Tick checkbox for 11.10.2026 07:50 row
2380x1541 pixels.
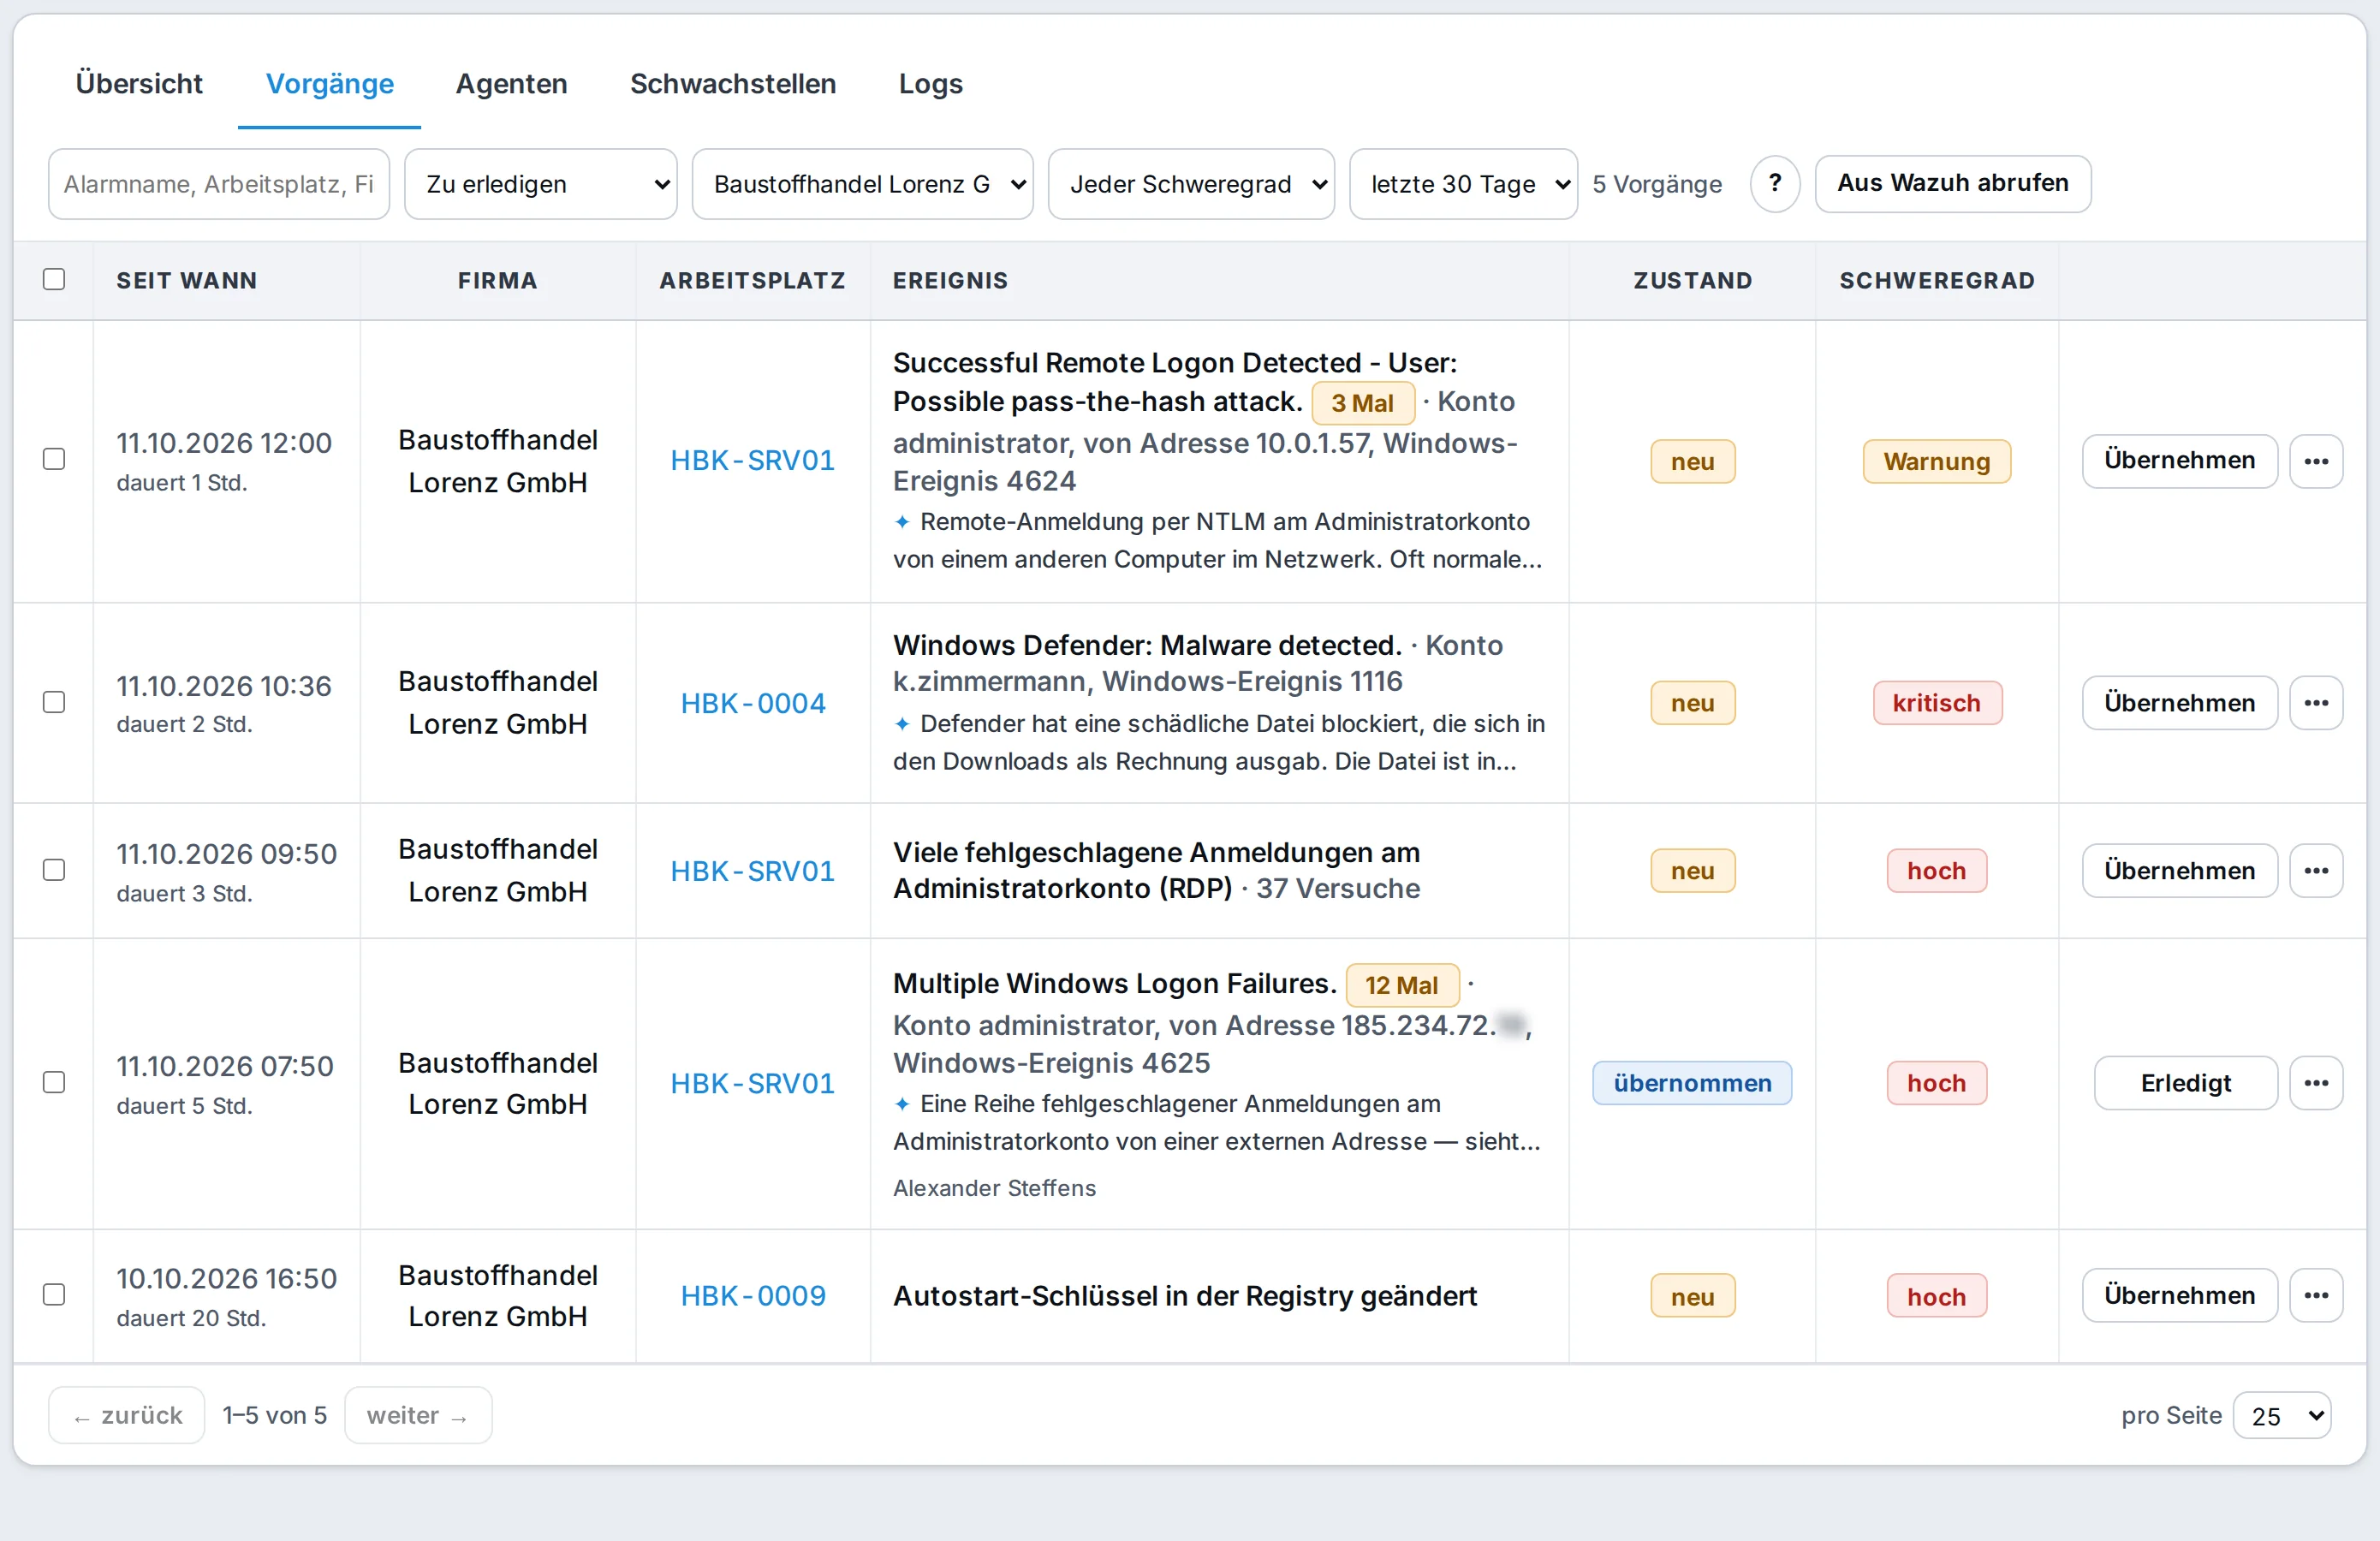tap(54, 1082)
